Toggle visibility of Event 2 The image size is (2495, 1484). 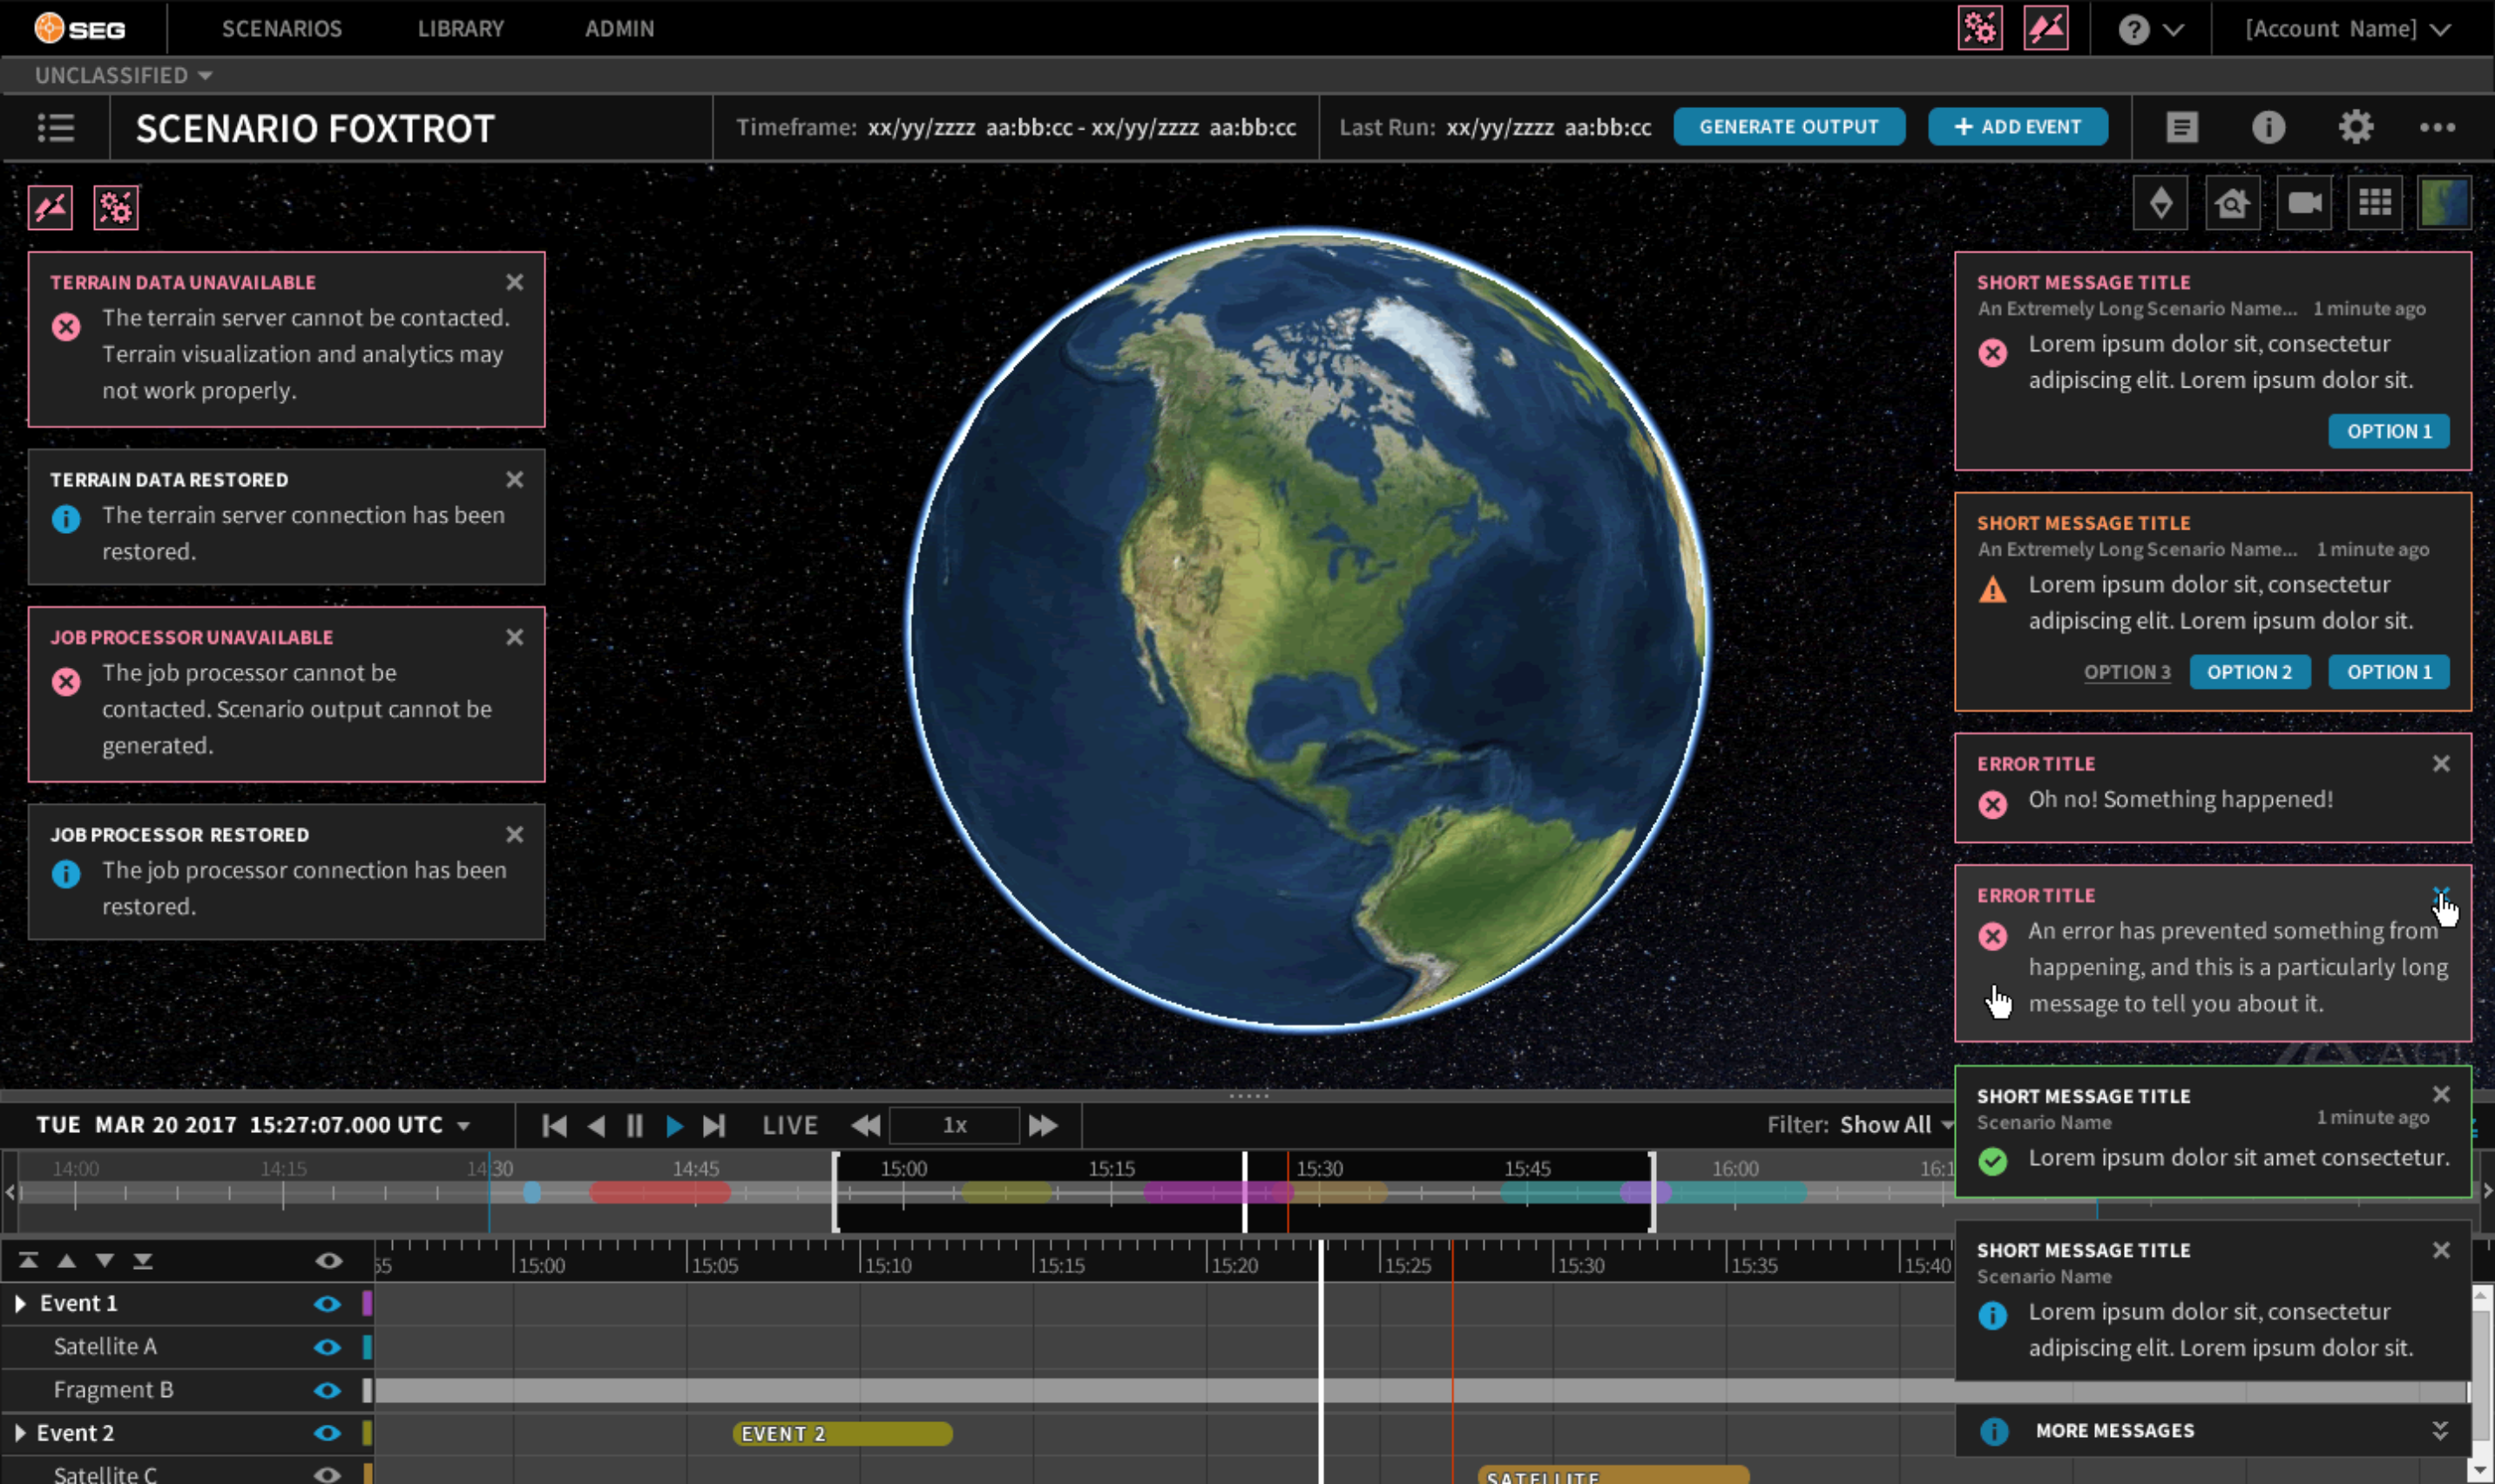tap(327, 1433)
